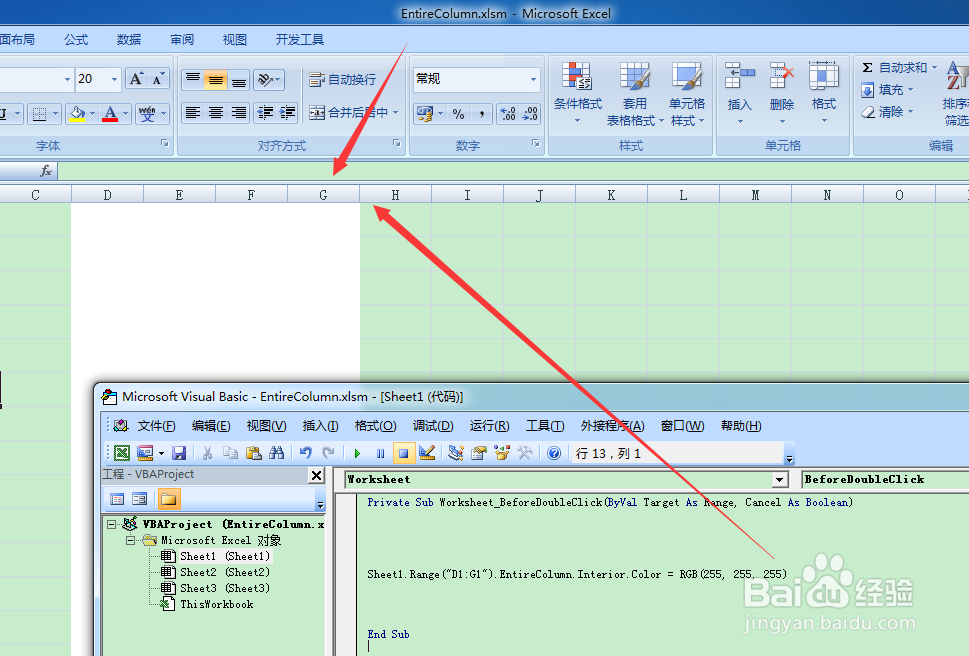Click View Object icon in project panel
This screenshot has height=656, width=969.
(140, 498)
